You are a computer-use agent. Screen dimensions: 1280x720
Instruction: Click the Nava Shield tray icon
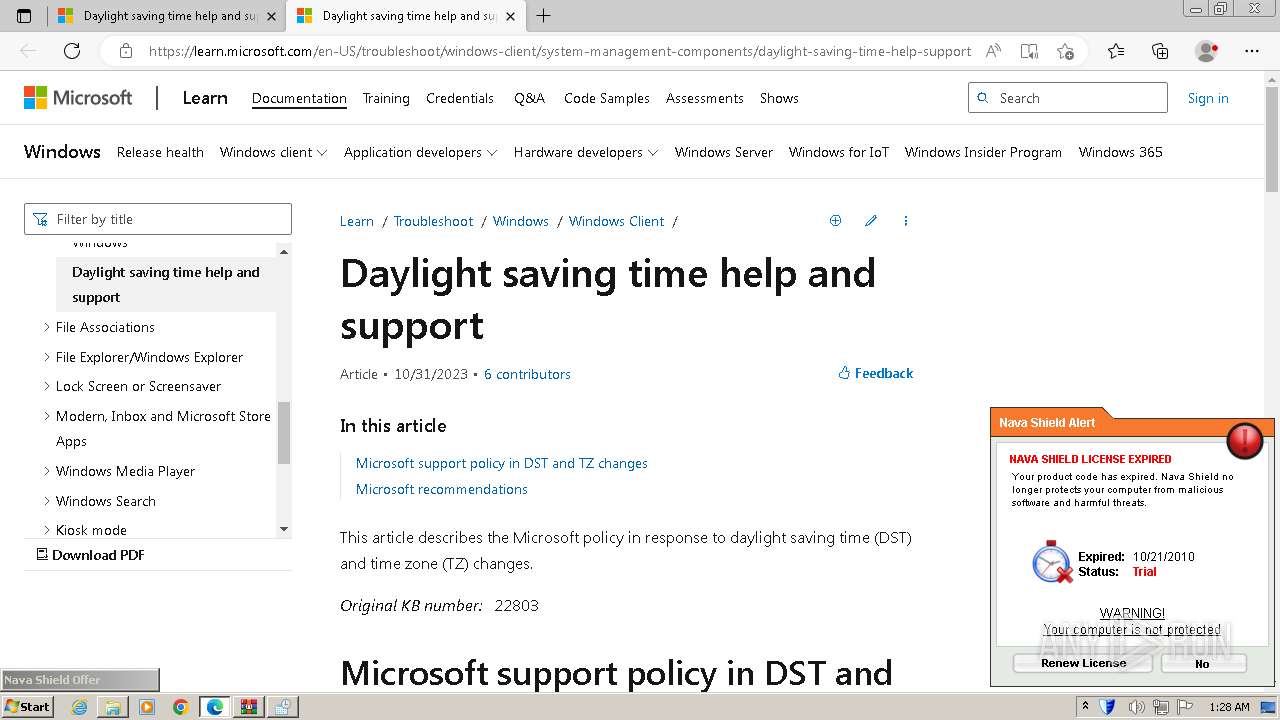coord(1107,707)
